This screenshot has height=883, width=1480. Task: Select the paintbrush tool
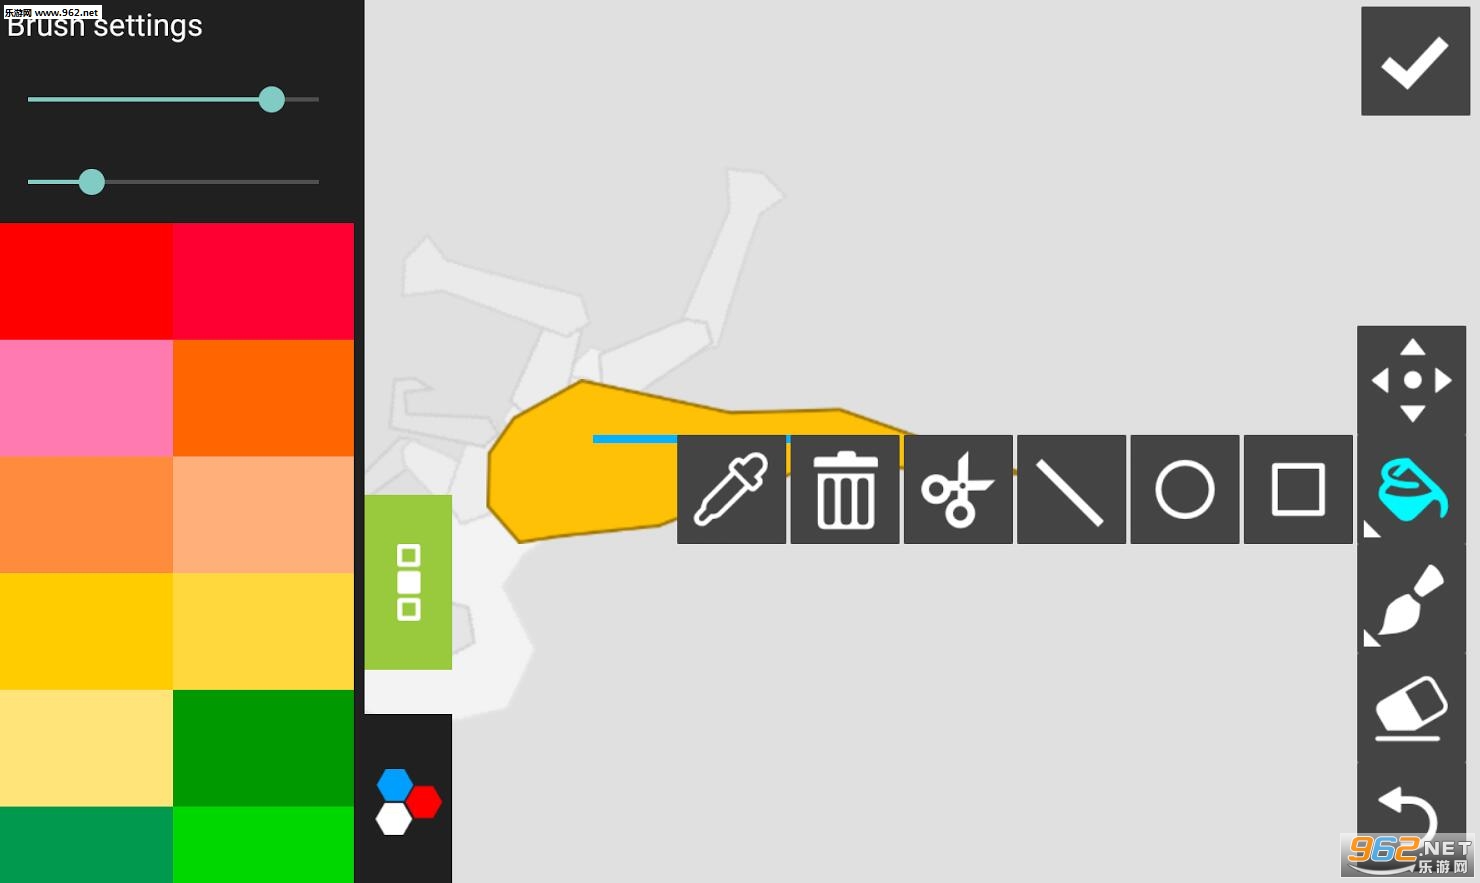point(1412,599)
